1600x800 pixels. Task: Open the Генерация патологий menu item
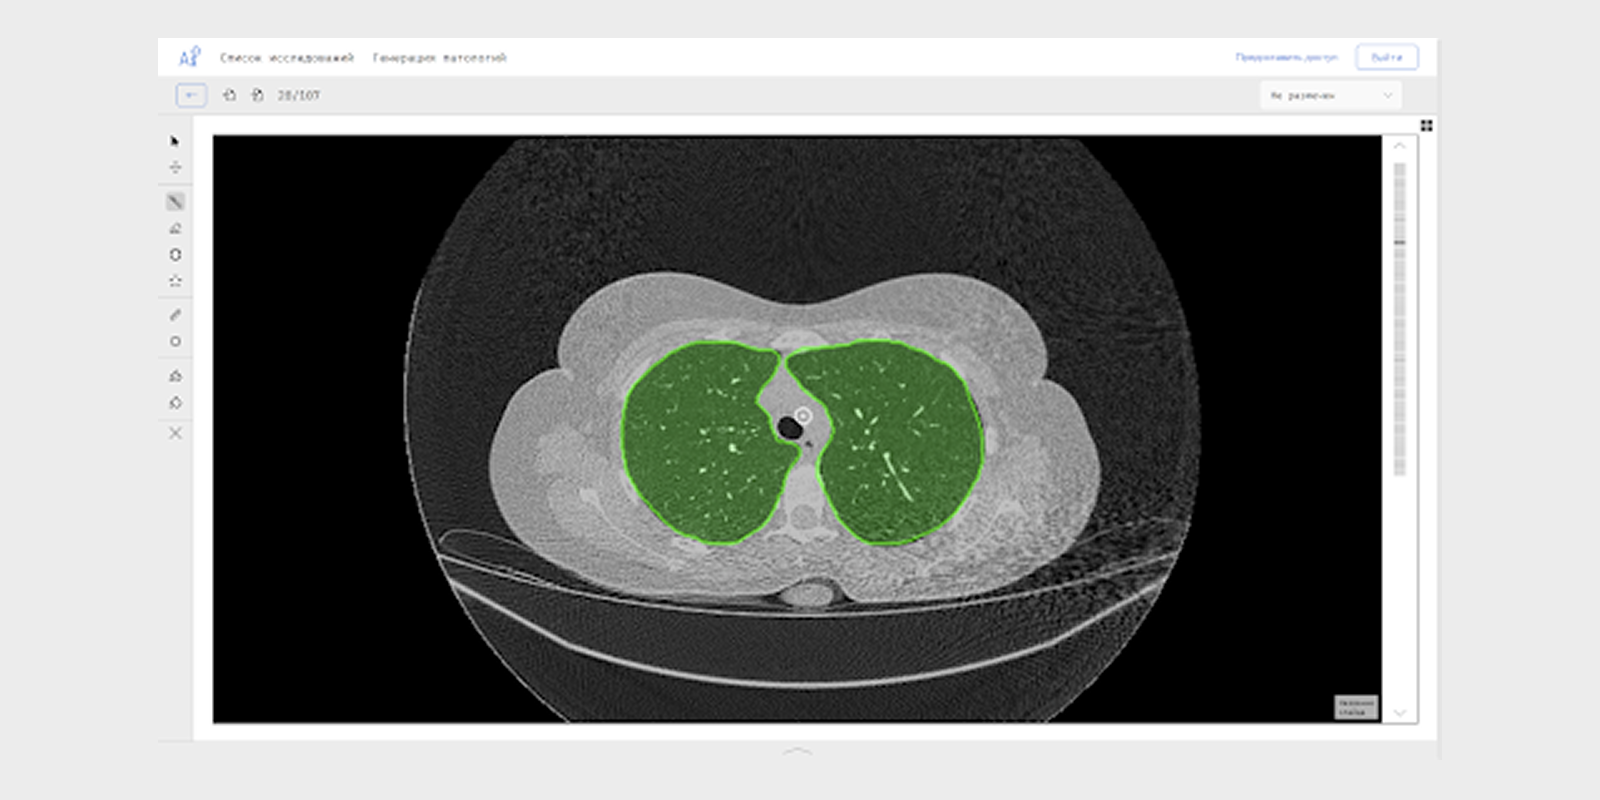pyautogui.click(x=439, y=58)
